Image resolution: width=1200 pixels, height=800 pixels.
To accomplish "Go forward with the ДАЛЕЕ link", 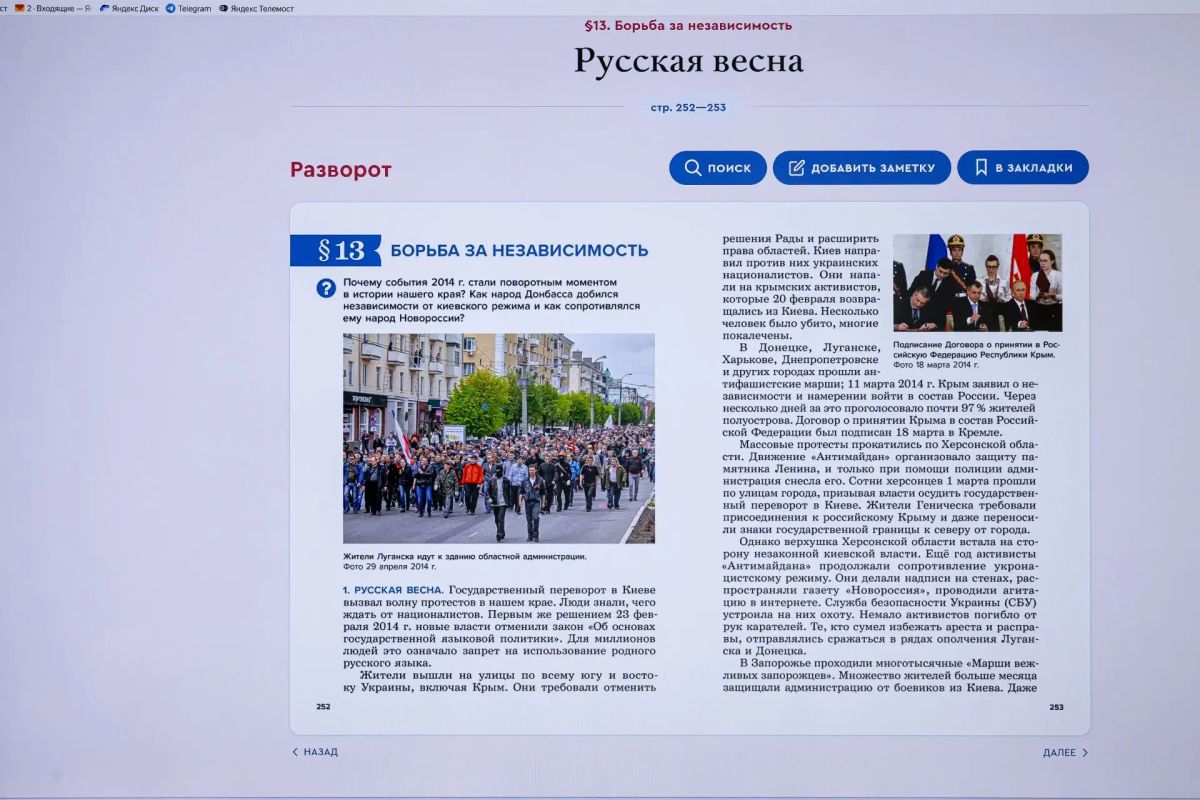I will [1065, 753].
